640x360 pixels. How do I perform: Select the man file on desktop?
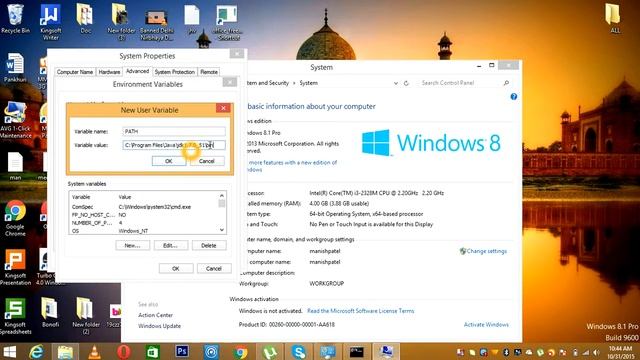(16, 166)
